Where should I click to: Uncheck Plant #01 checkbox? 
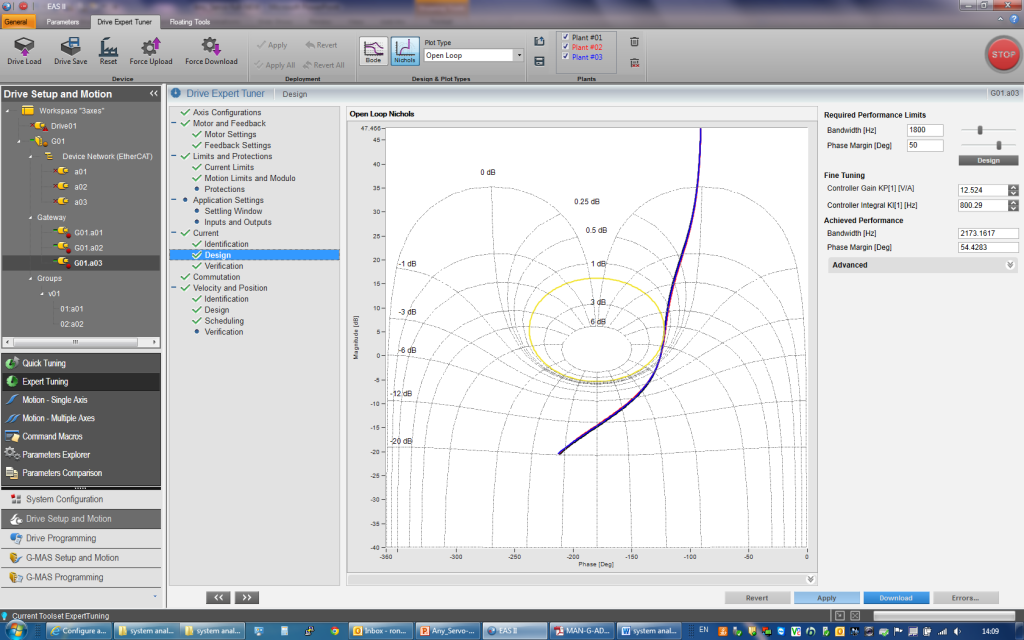point(566,37)
